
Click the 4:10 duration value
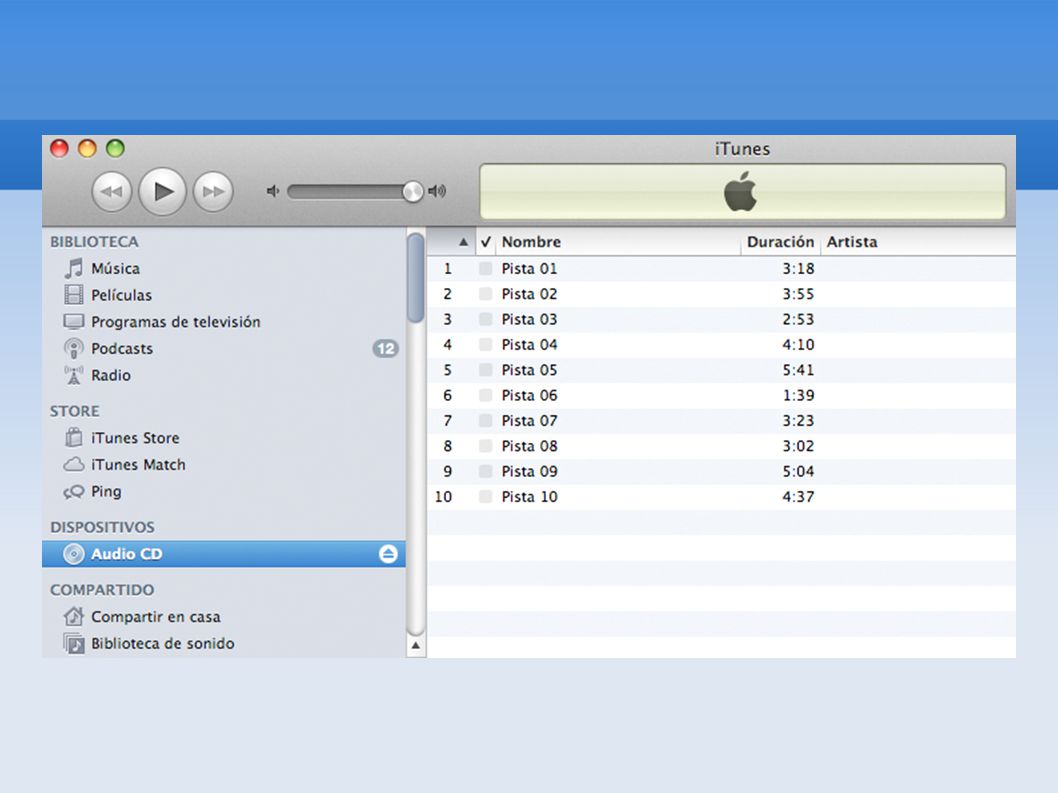click(x=798, y=344)
